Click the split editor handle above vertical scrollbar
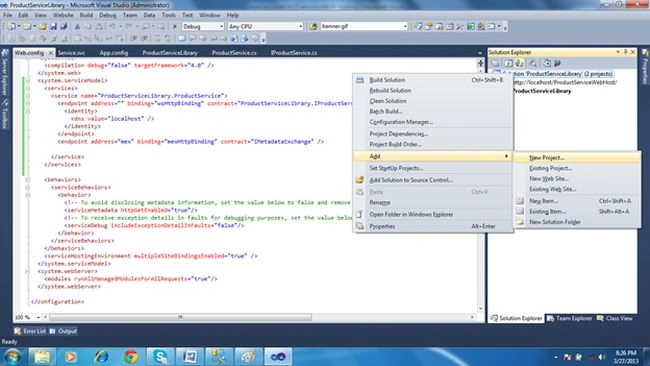650x366 pixels. point(480,63)
